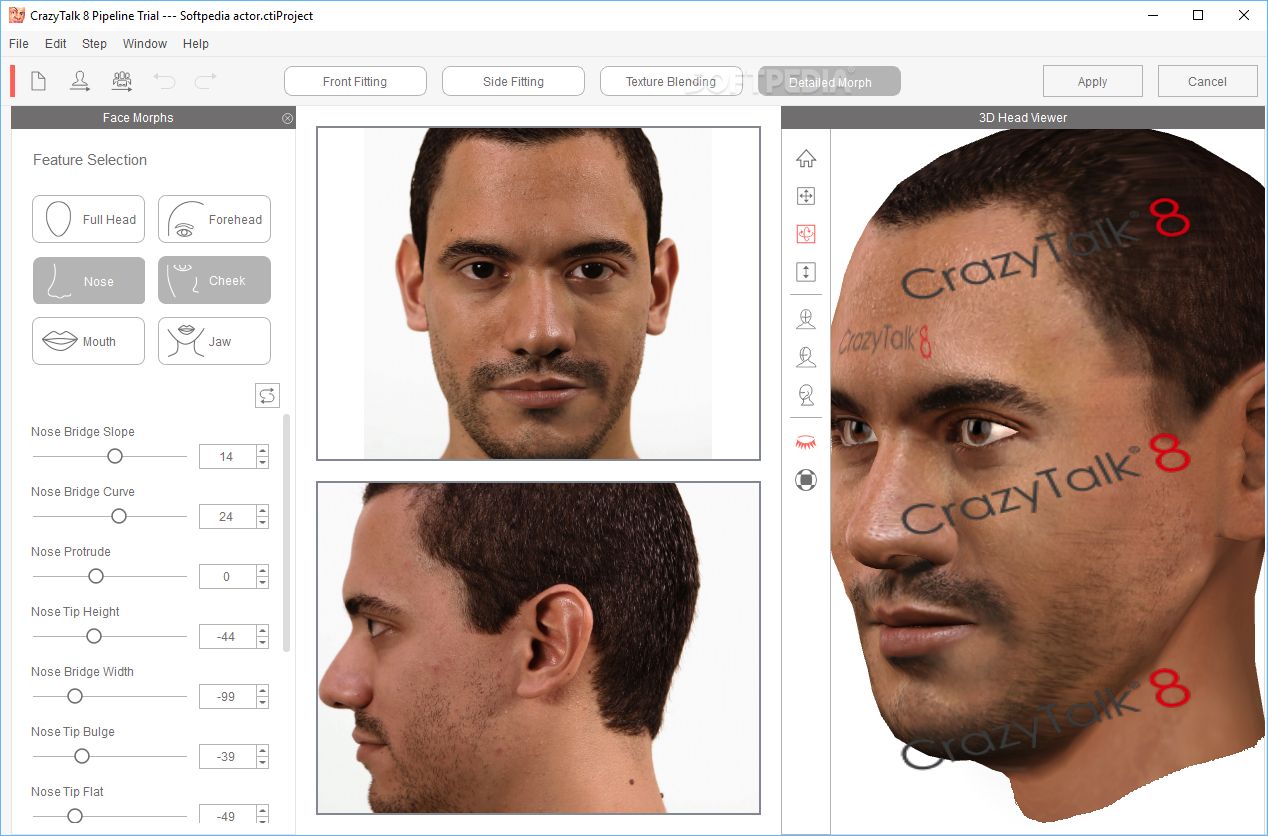The width and height of the screenshot is (1268, 836).
Task: Increase Nose Bridge Slope value with up arrow
Action: click(x=262, y=451)
